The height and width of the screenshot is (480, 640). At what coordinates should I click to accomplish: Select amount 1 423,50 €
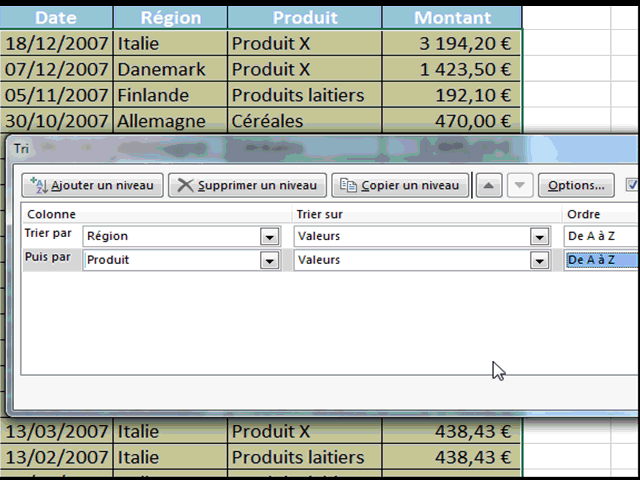(x=452, y=69)
